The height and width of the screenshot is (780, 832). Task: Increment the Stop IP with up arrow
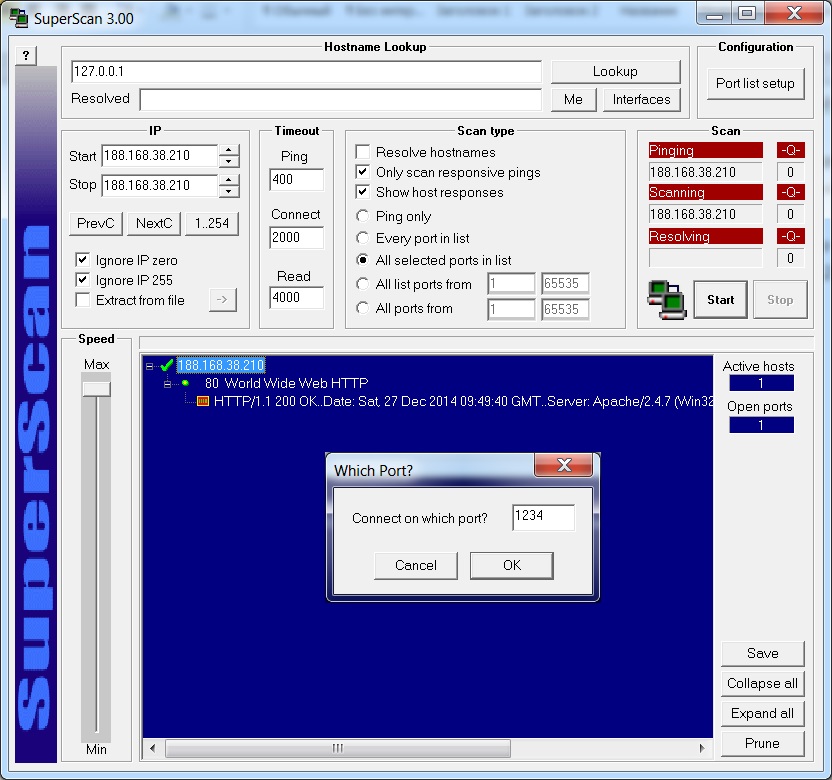point(229,180)
